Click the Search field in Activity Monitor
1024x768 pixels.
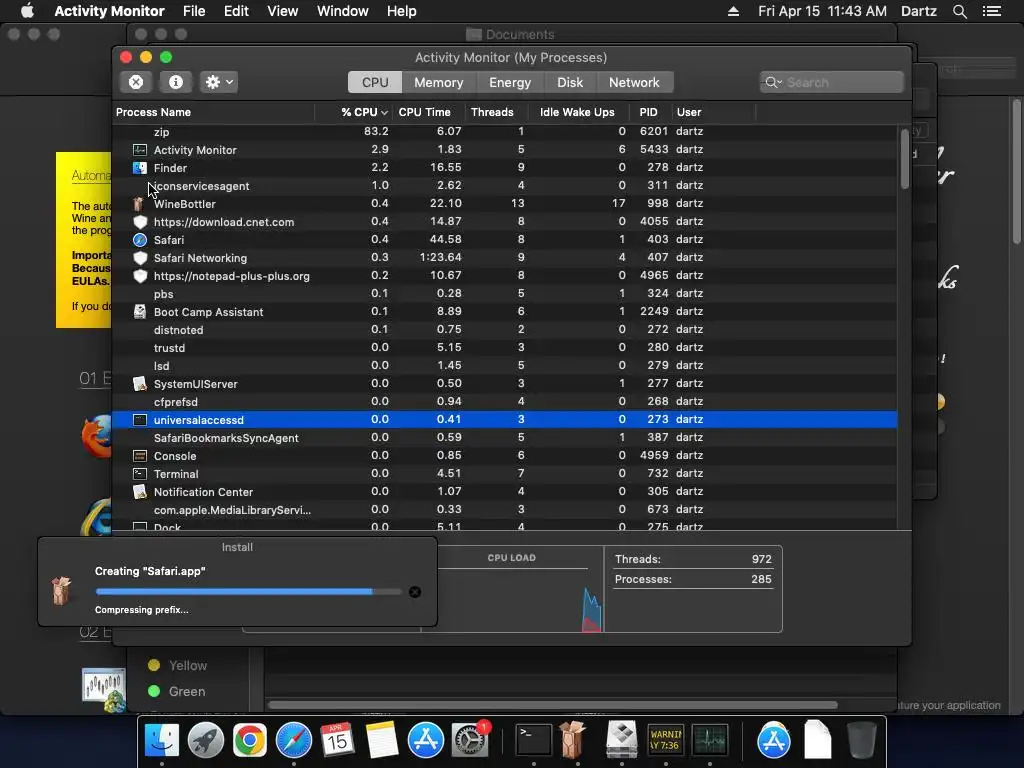[x=831, y=82]
